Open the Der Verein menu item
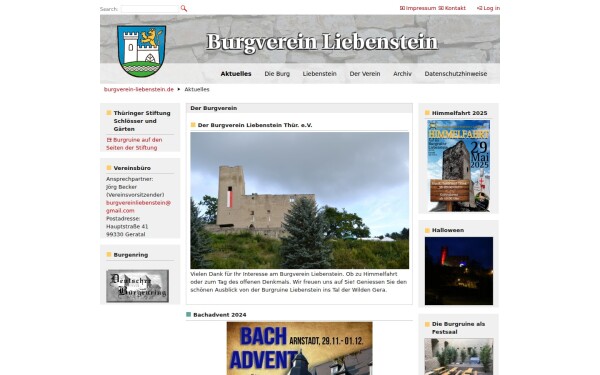Screen dimensions: 600x375 coord(365,73)
